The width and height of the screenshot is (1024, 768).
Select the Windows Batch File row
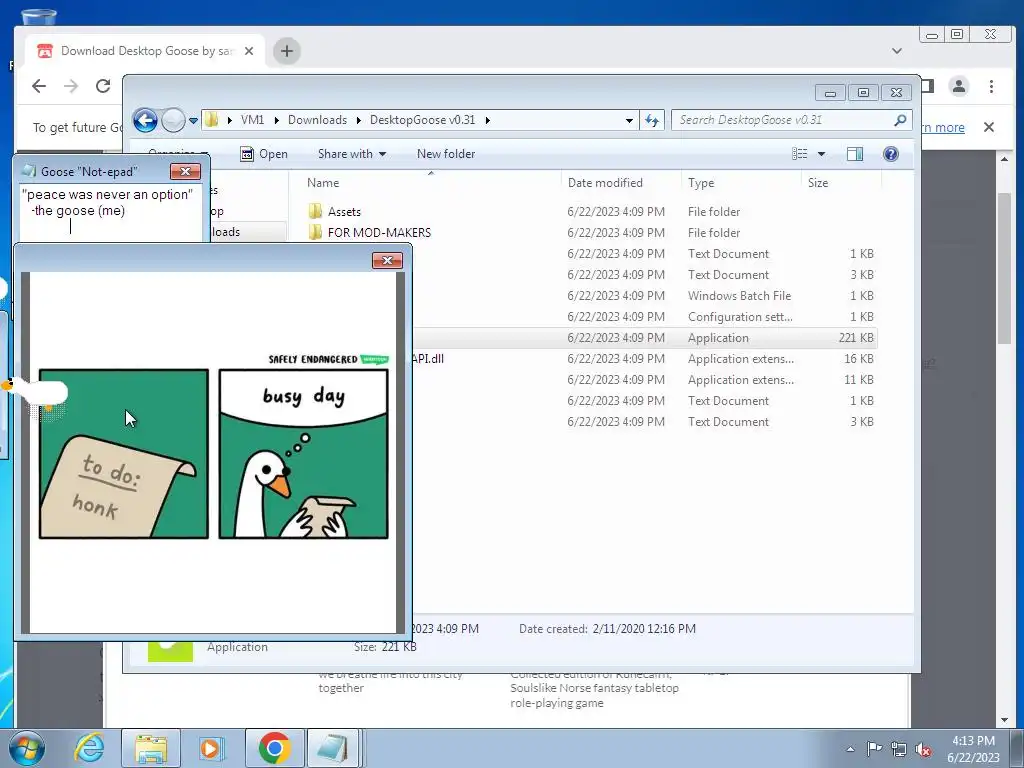(647, 296)
